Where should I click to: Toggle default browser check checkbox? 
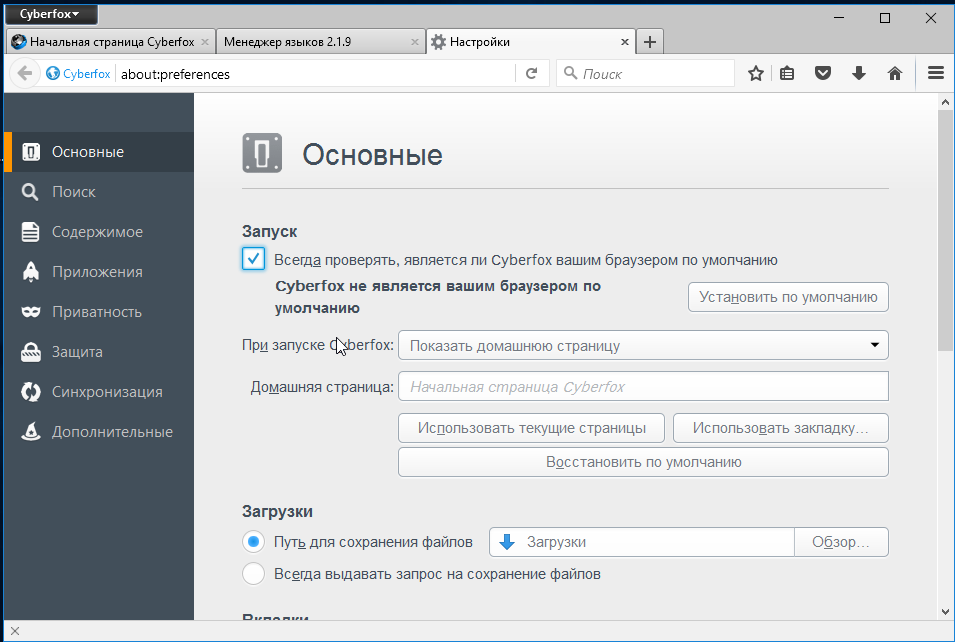point(253,259)
